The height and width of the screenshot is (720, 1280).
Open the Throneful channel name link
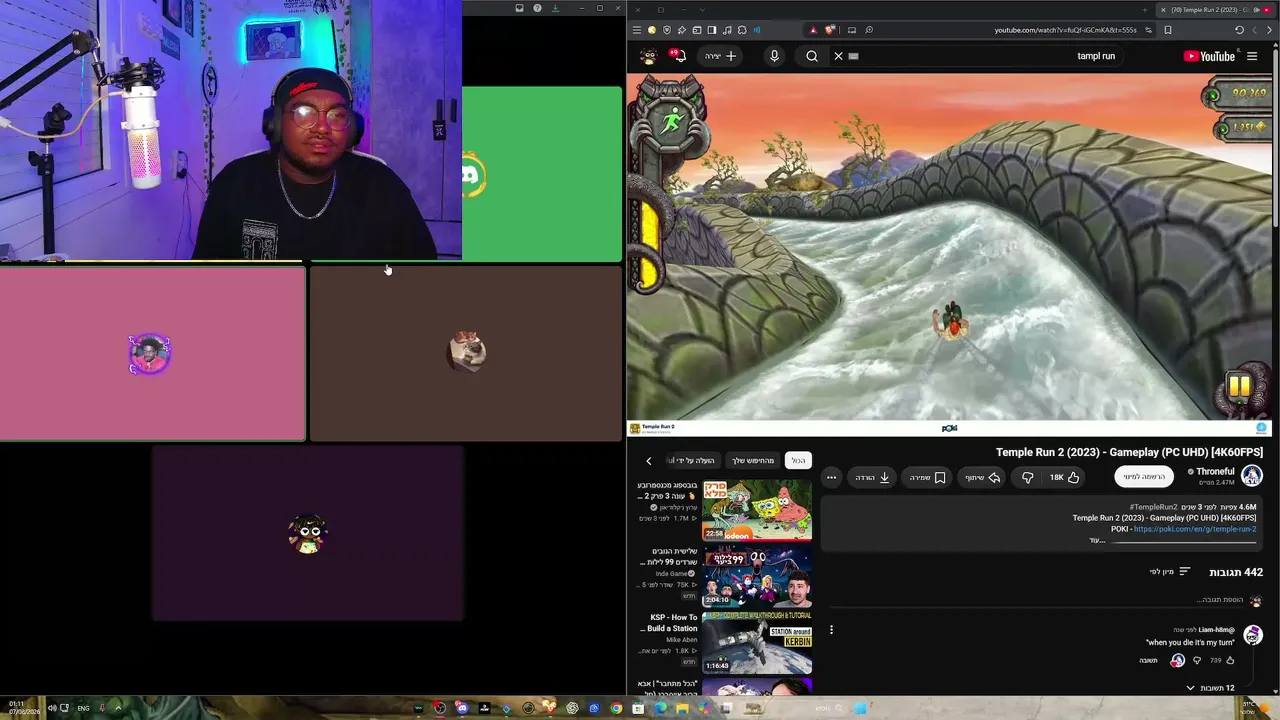[x=1215, y=471]
